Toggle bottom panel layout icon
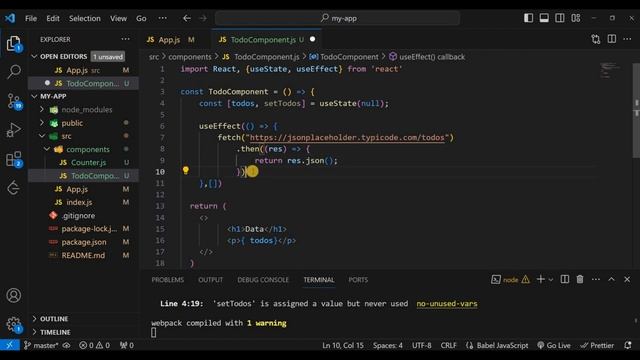 (x=544, y=18)
